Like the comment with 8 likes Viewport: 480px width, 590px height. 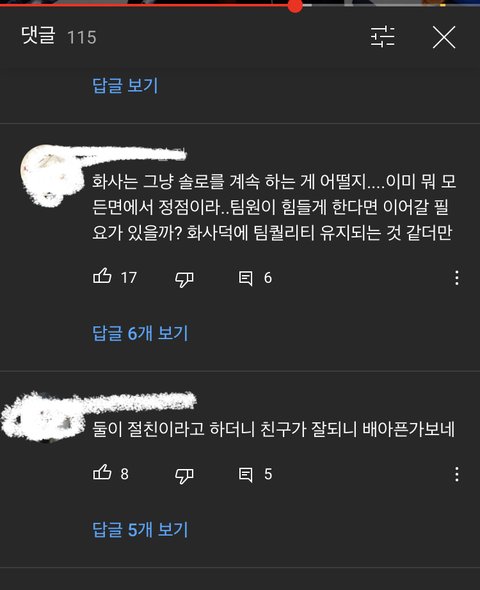102,473
